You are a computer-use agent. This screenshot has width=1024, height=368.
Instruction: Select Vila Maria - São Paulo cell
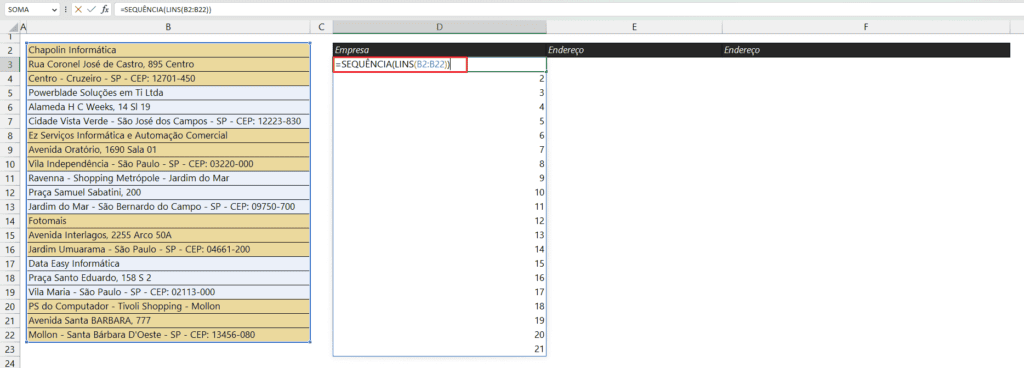168,292
